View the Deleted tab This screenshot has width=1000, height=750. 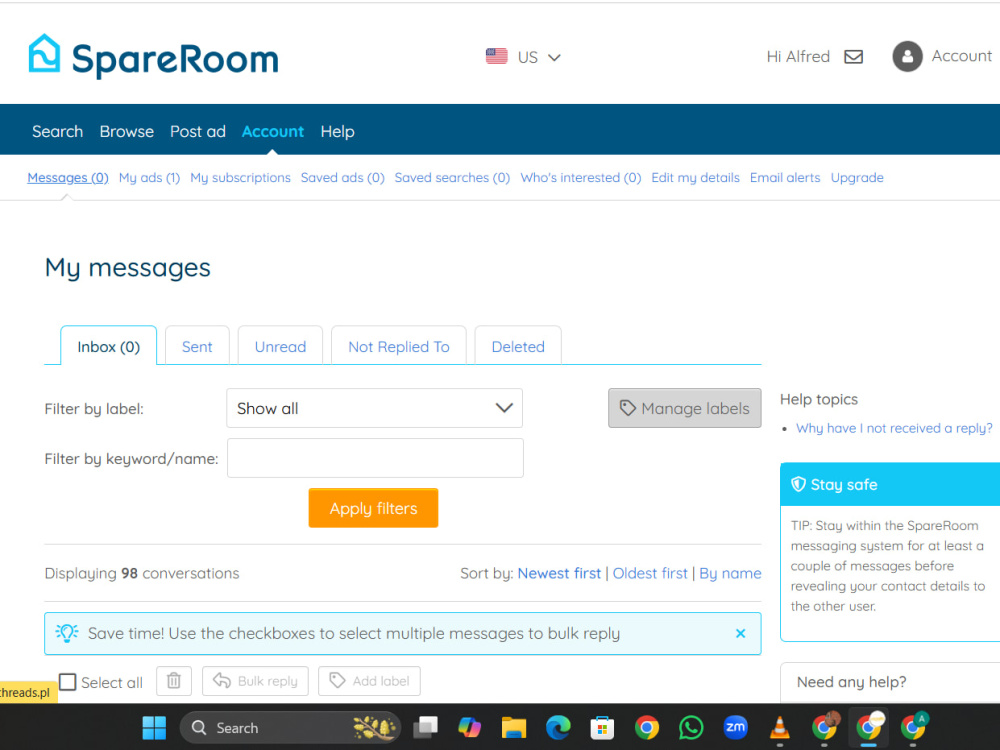(518, 346)
